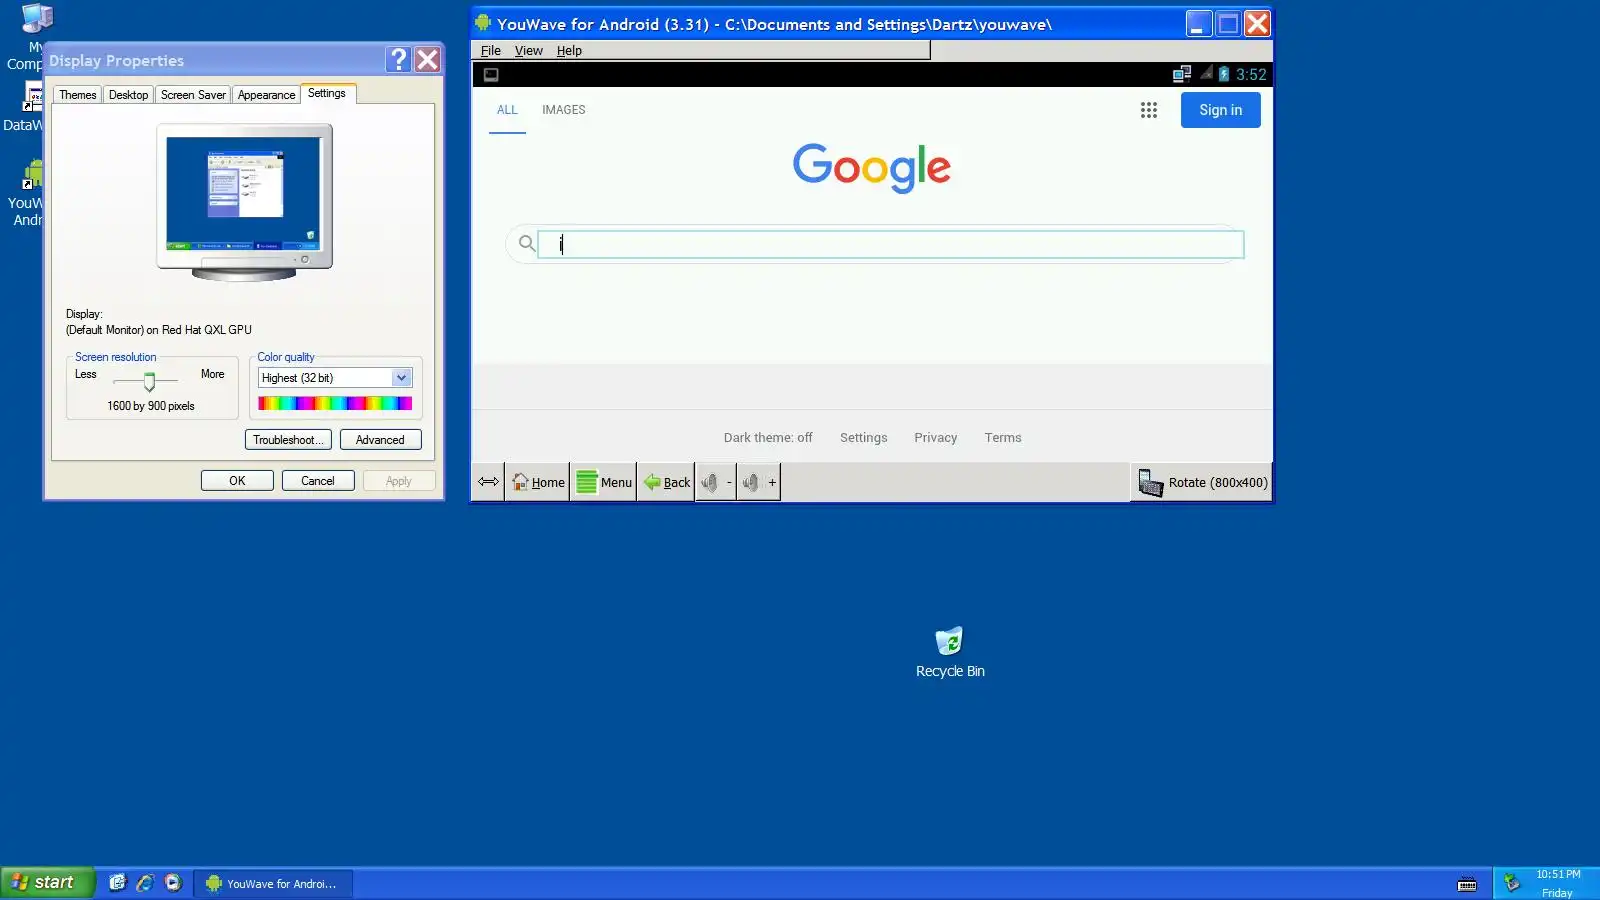Open the Android Menu button in YouWave
The width and height of the screenshot is (1600, 900).
pyautogui.click(x=604, y=482)
